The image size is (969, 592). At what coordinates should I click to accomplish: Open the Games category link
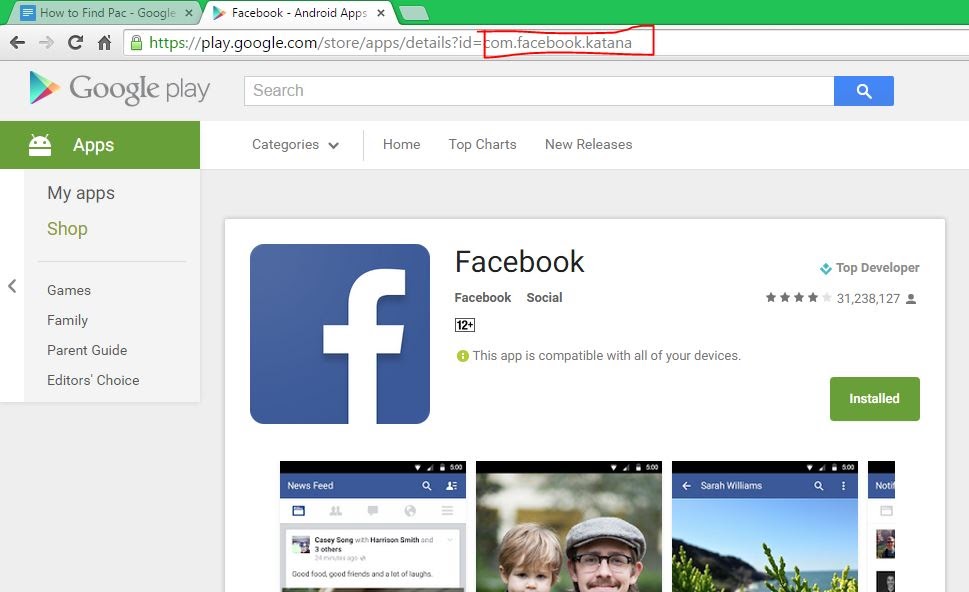(x=69, y=290)
